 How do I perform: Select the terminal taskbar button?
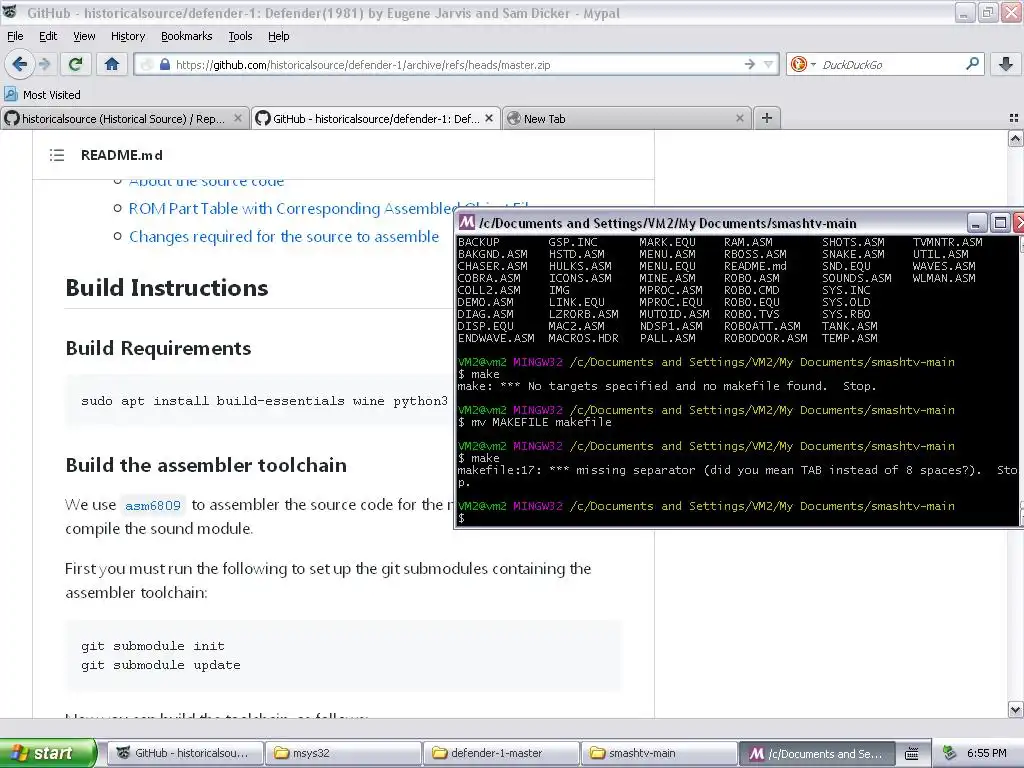816,753
